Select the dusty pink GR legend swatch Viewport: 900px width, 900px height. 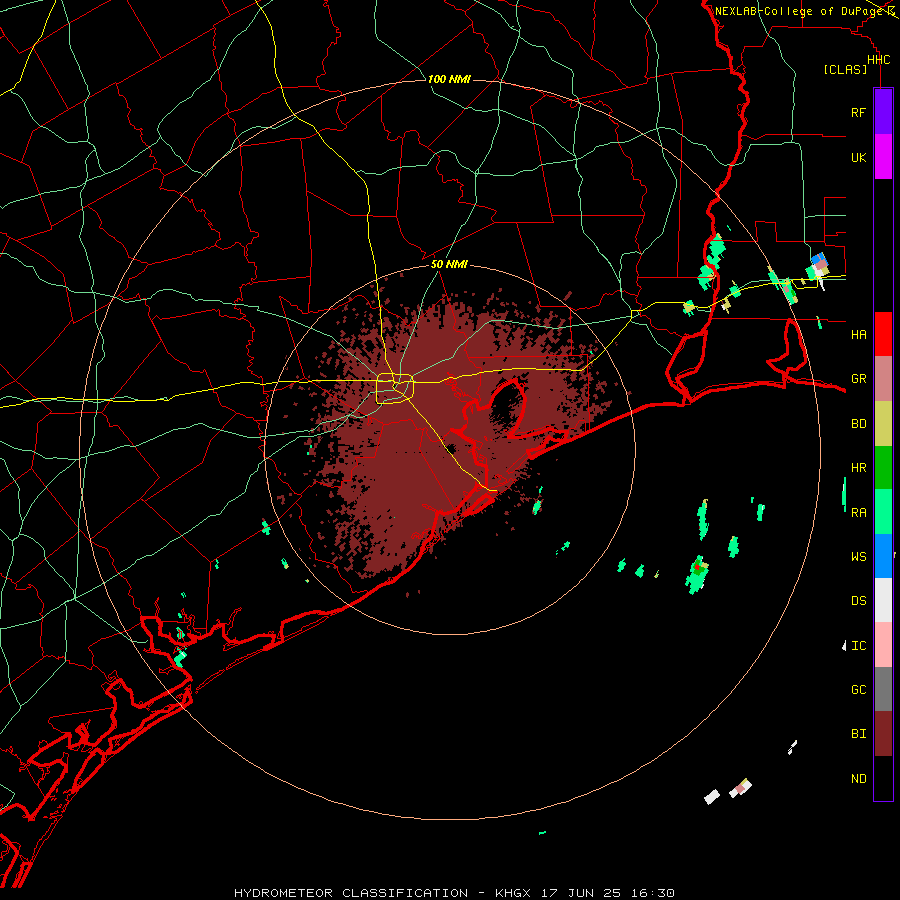click(883, 379)
